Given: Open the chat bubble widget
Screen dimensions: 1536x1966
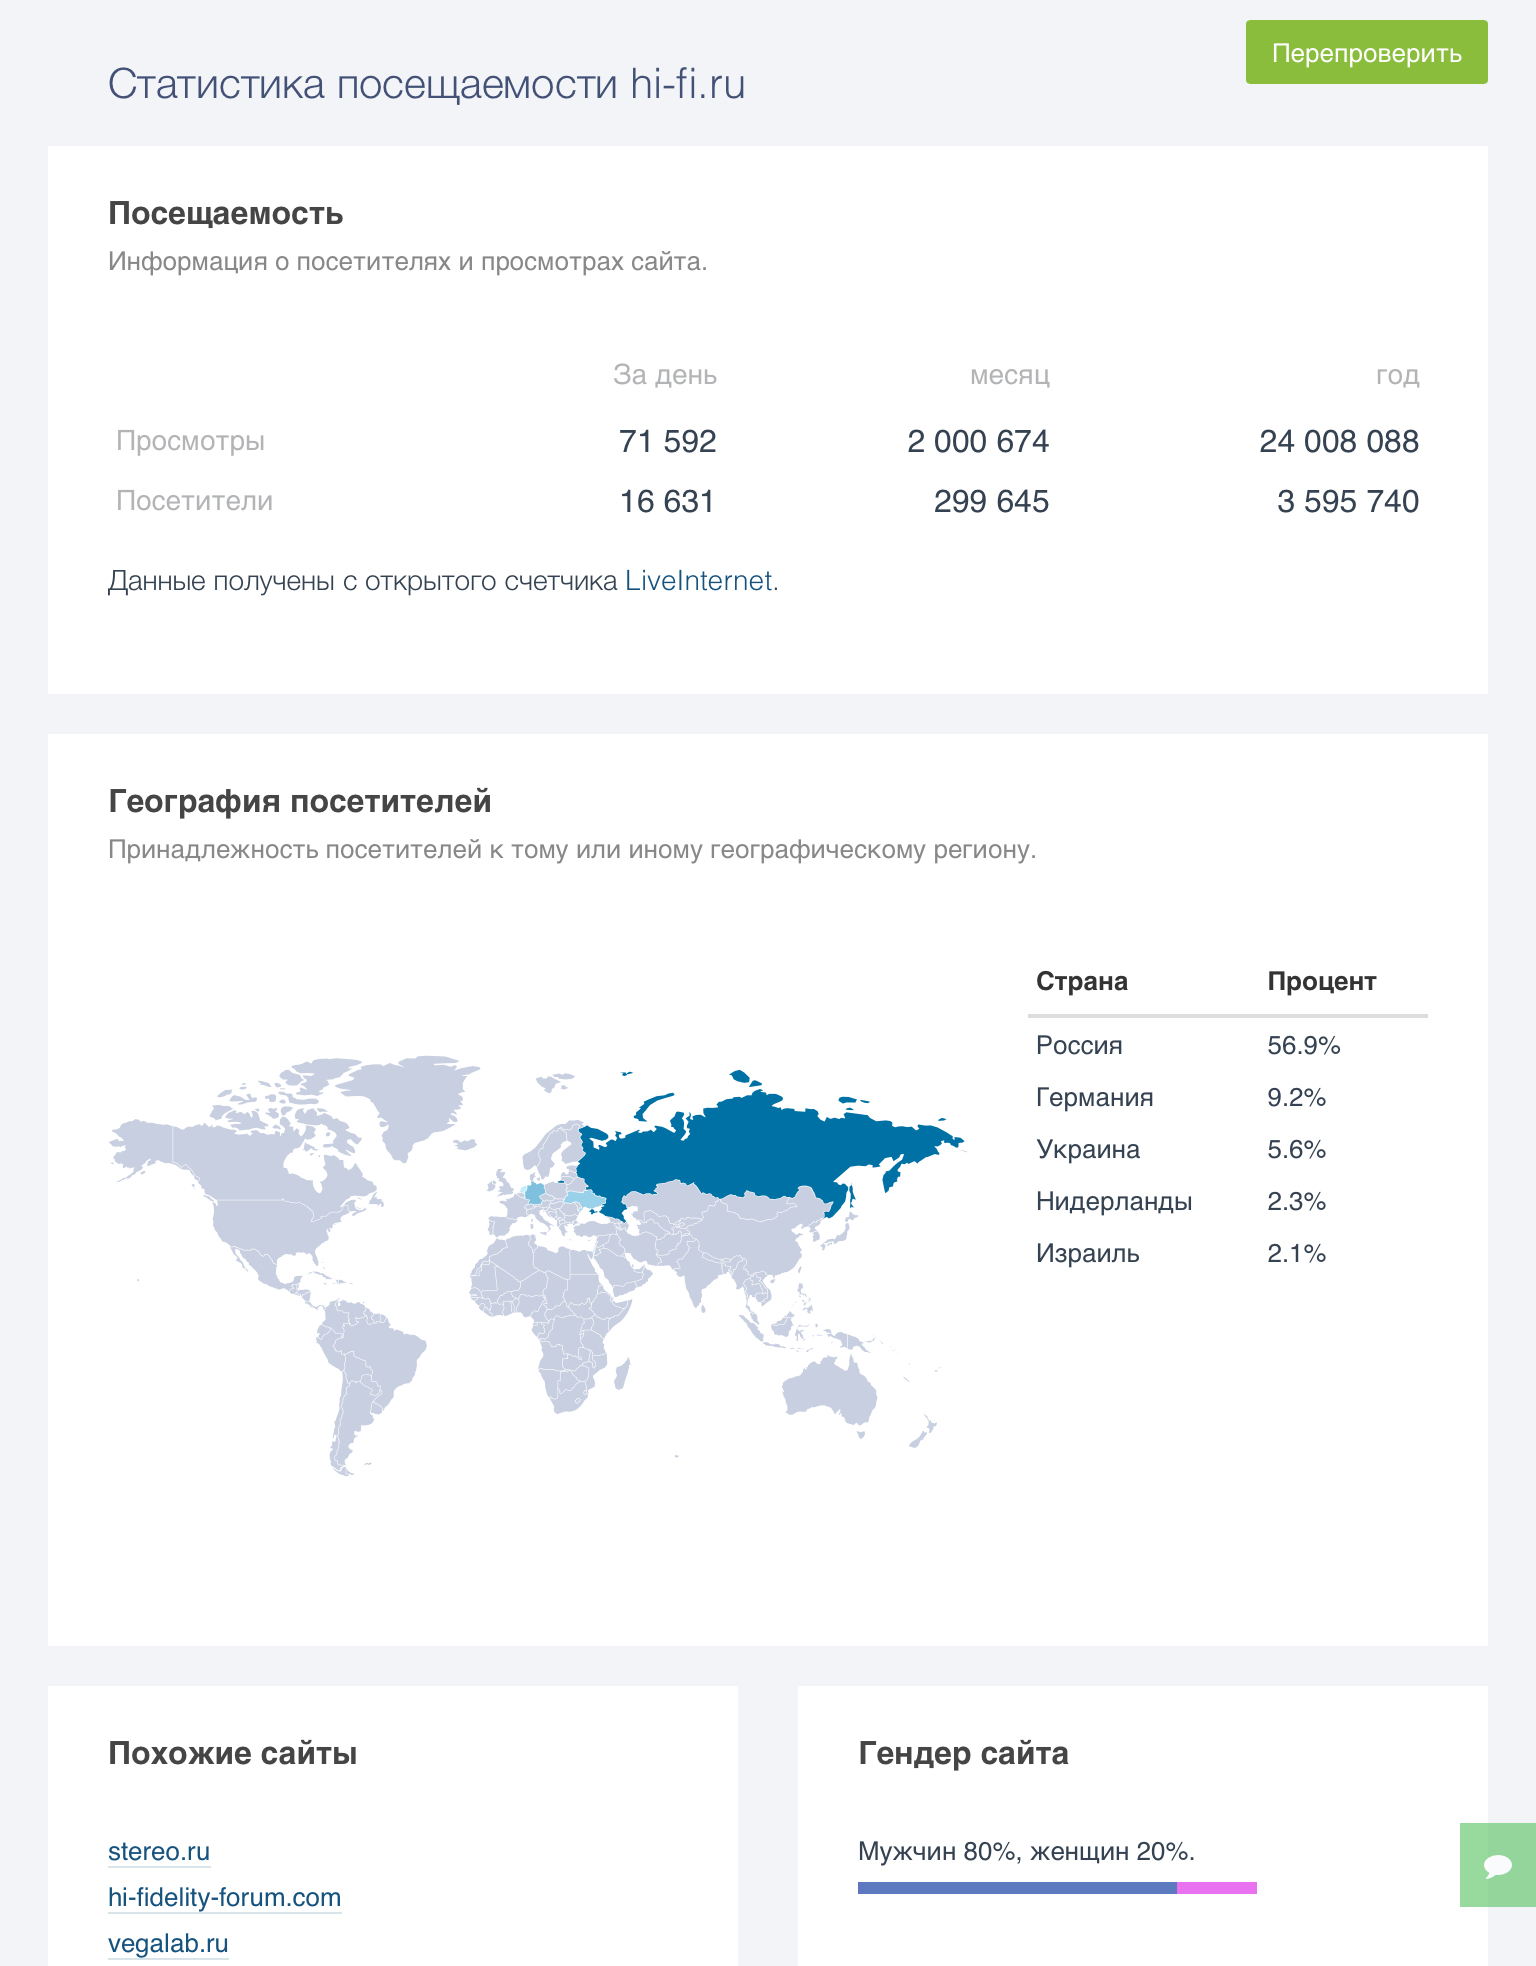Looking at the screenshot, I should (x=1497, y=1865).
